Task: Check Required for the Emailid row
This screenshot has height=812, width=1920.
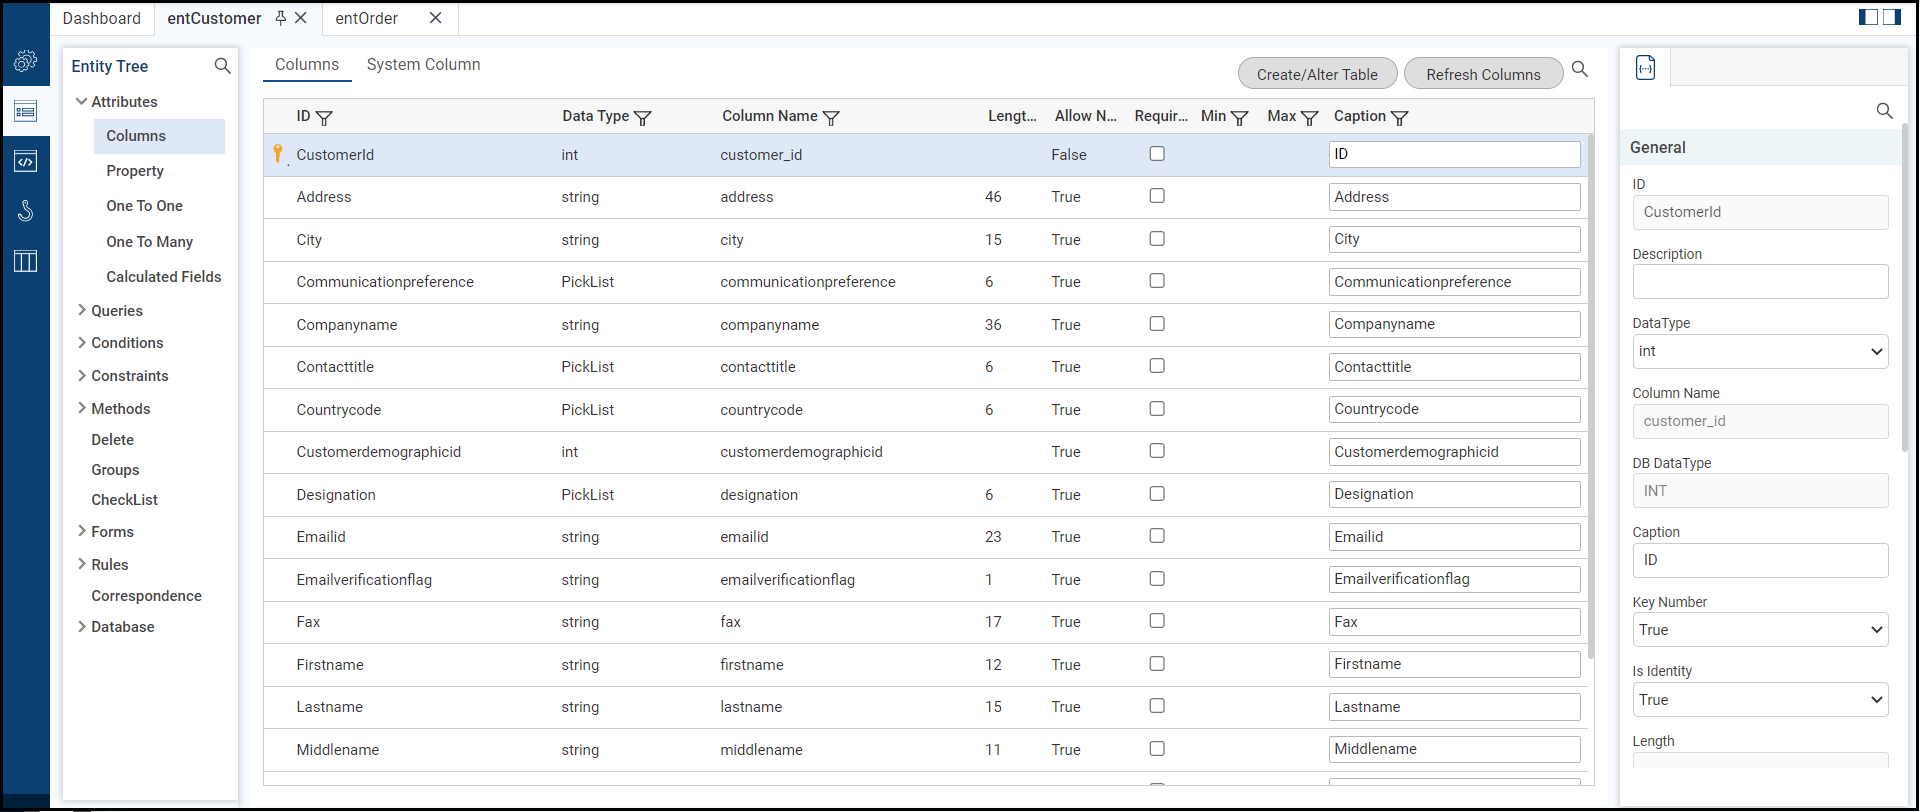Action: tap(1157, 536)
